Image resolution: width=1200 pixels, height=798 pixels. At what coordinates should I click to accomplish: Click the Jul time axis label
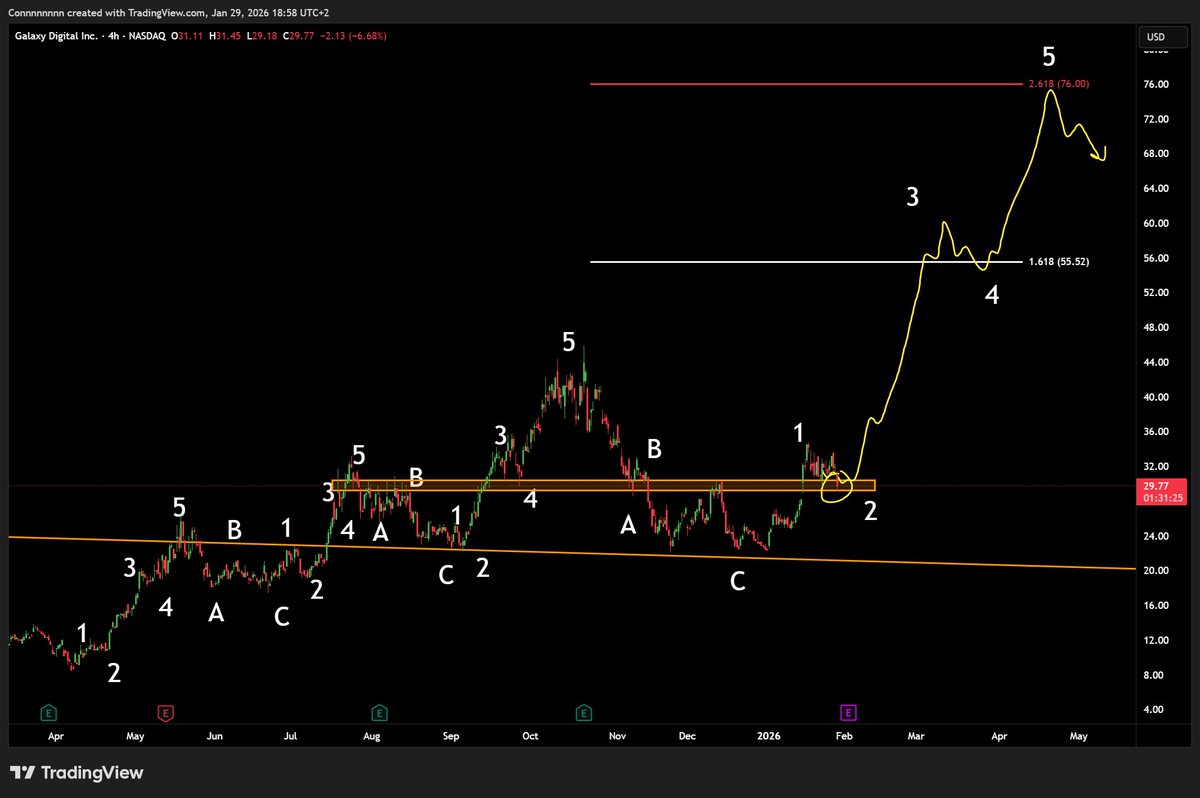coord(291,736)
